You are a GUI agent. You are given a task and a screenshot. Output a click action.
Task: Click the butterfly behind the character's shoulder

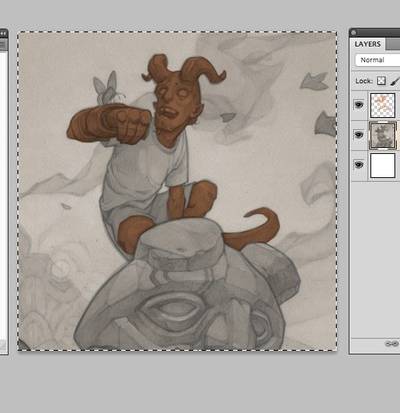click(107, 88)
